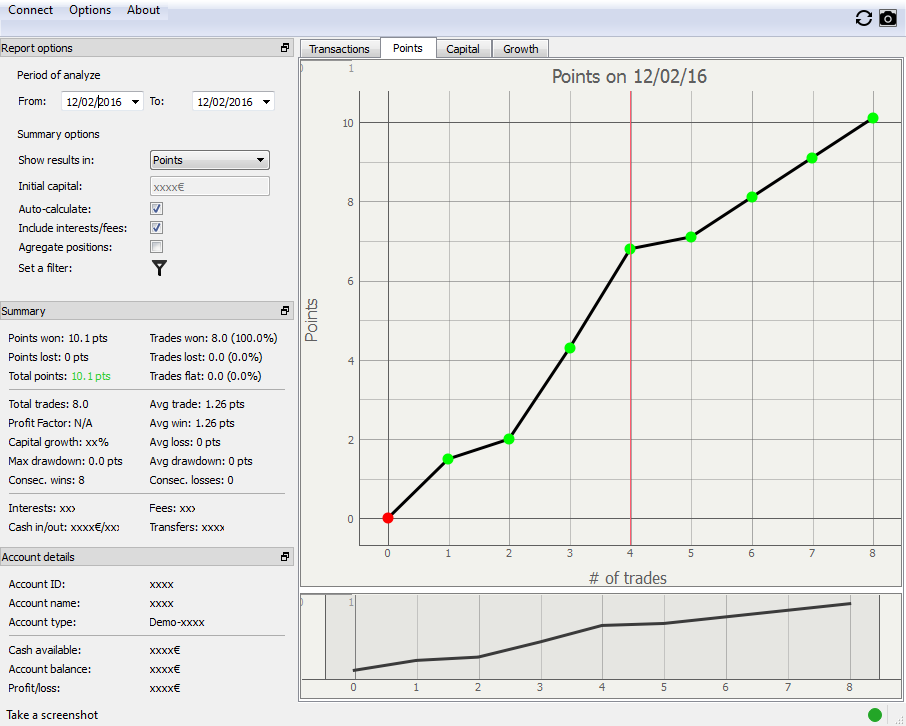
Task: Click the 'Total points: 10.1 pts' value
Action: click(91, 376)
